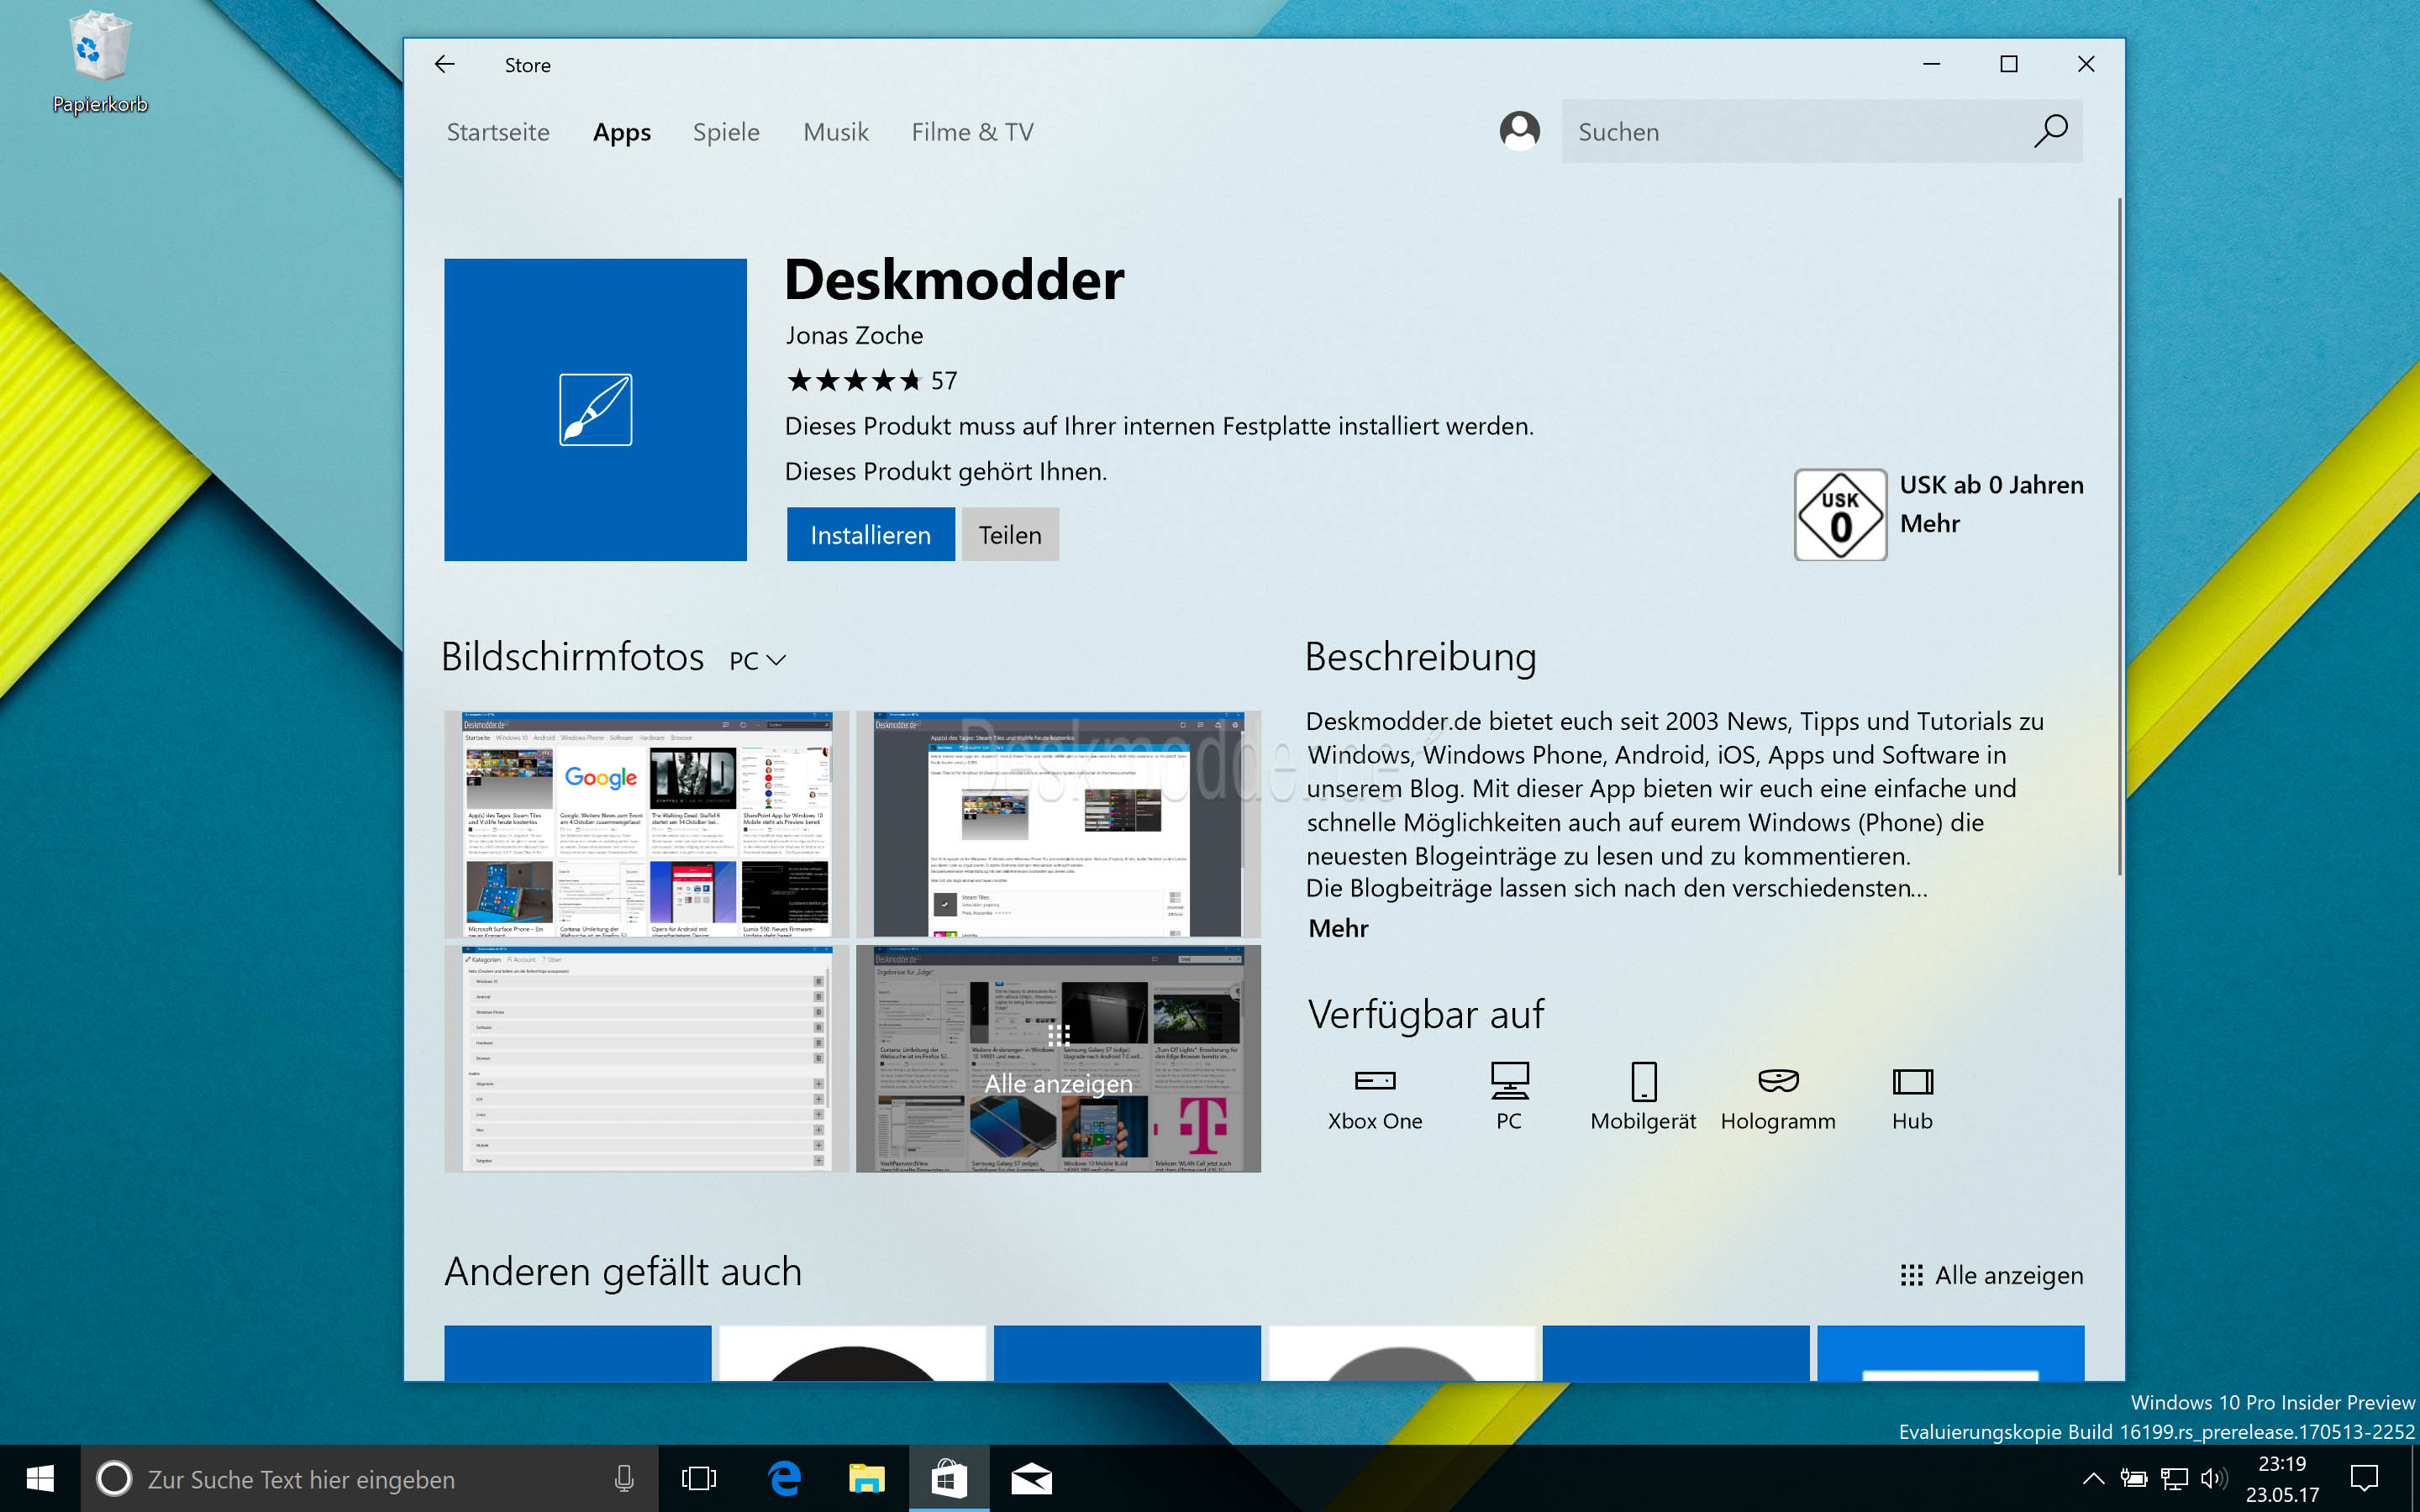2420x1512 pixels.
Task: Open Task View in the taskbar
Action: [699, 1478]
